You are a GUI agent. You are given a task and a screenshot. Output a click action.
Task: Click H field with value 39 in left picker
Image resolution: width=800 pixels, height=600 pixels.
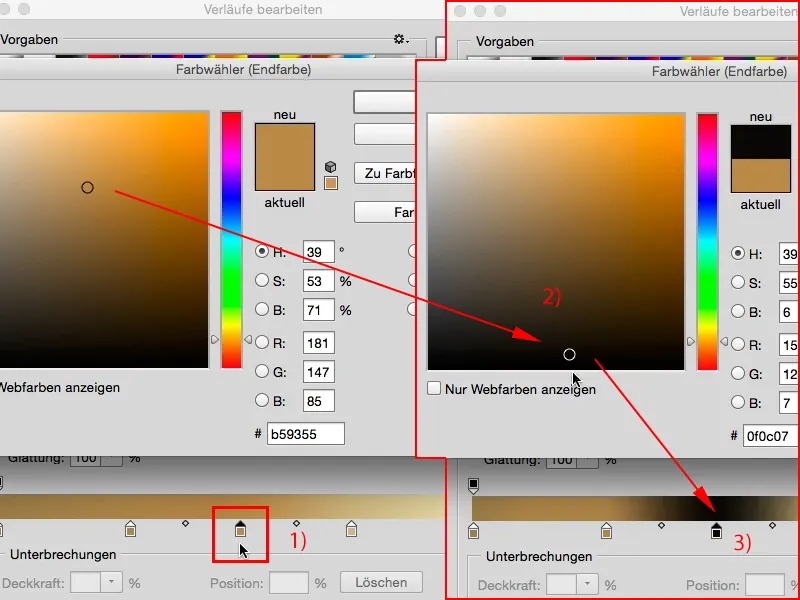319,252
